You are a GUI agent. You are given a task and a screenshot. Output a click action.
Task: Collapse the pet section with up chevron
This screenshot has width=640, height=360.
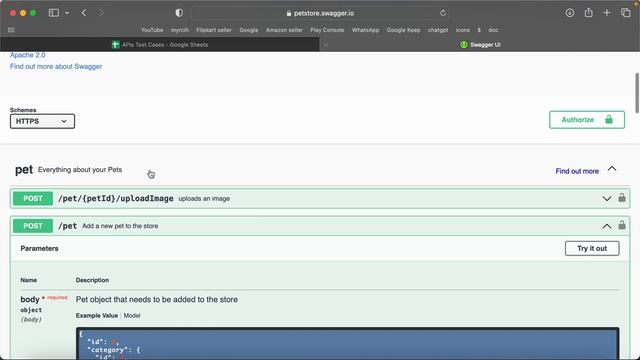pos(611,169)
